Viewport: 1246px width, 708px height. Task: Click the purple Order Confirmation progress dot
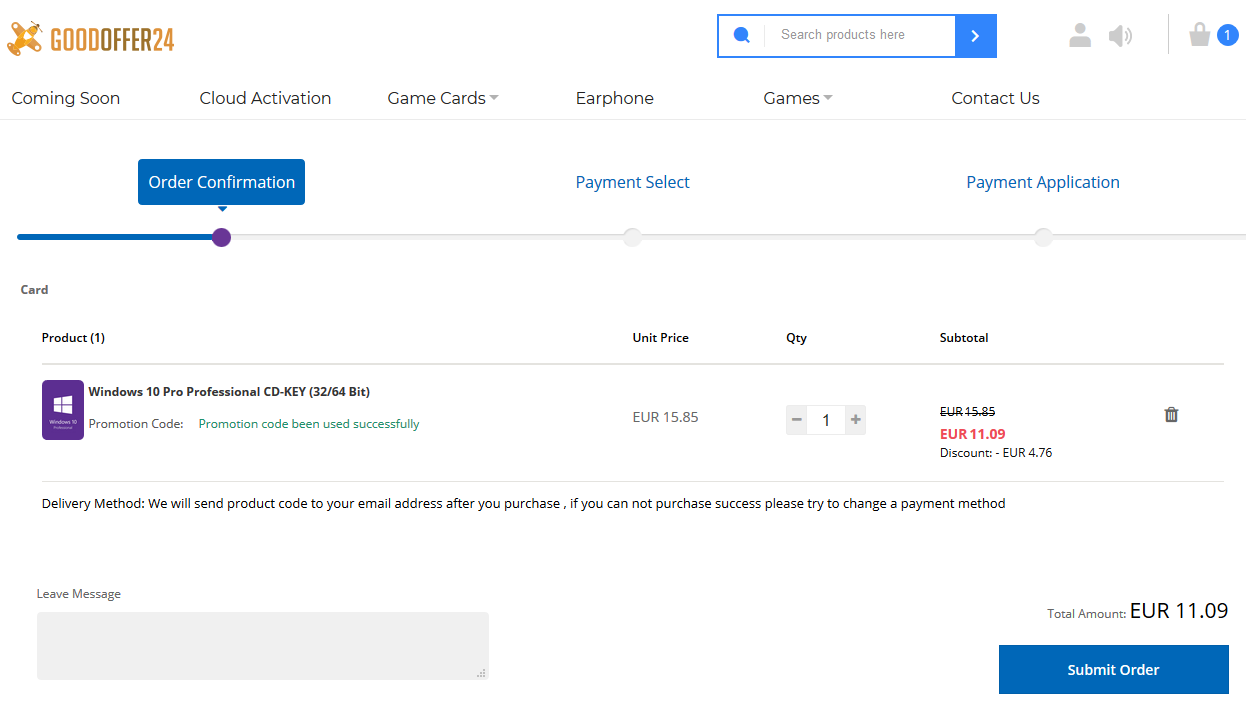click(222, 237)
